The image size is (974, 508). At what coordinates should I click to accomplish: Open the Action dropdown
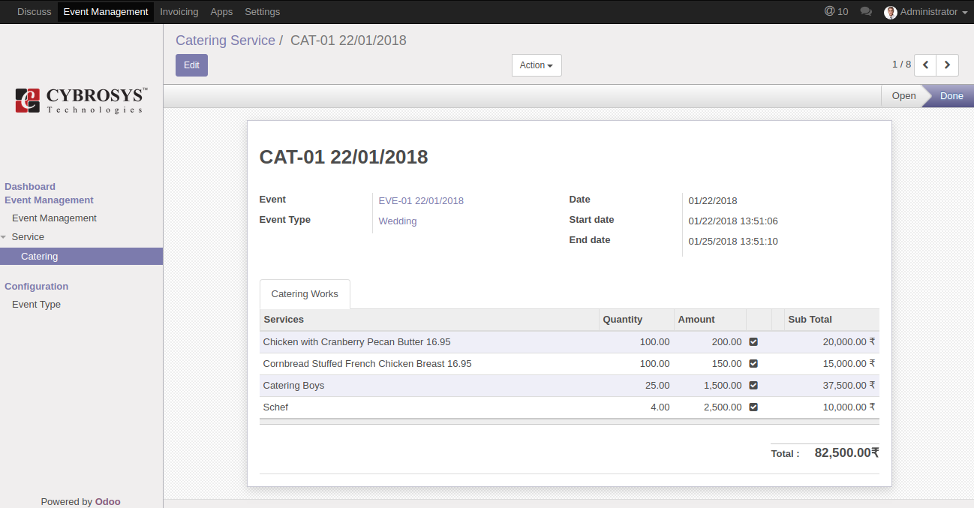click(537, 65)
